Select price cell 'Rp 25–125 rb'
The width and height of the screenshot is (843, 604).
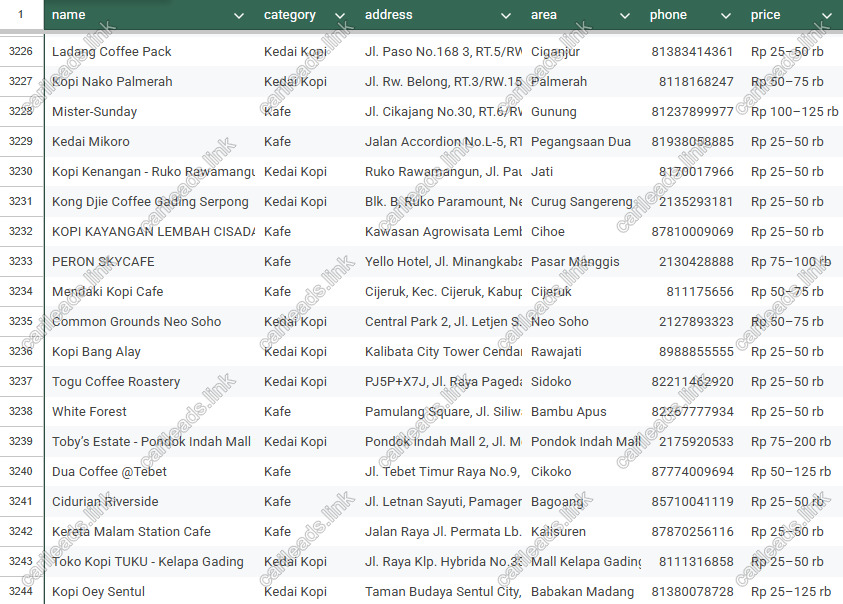pos(794,592)
